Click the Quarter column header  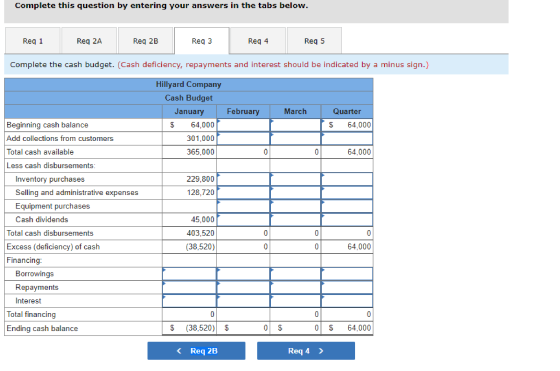pyautogui.click(x=347, y=111)
